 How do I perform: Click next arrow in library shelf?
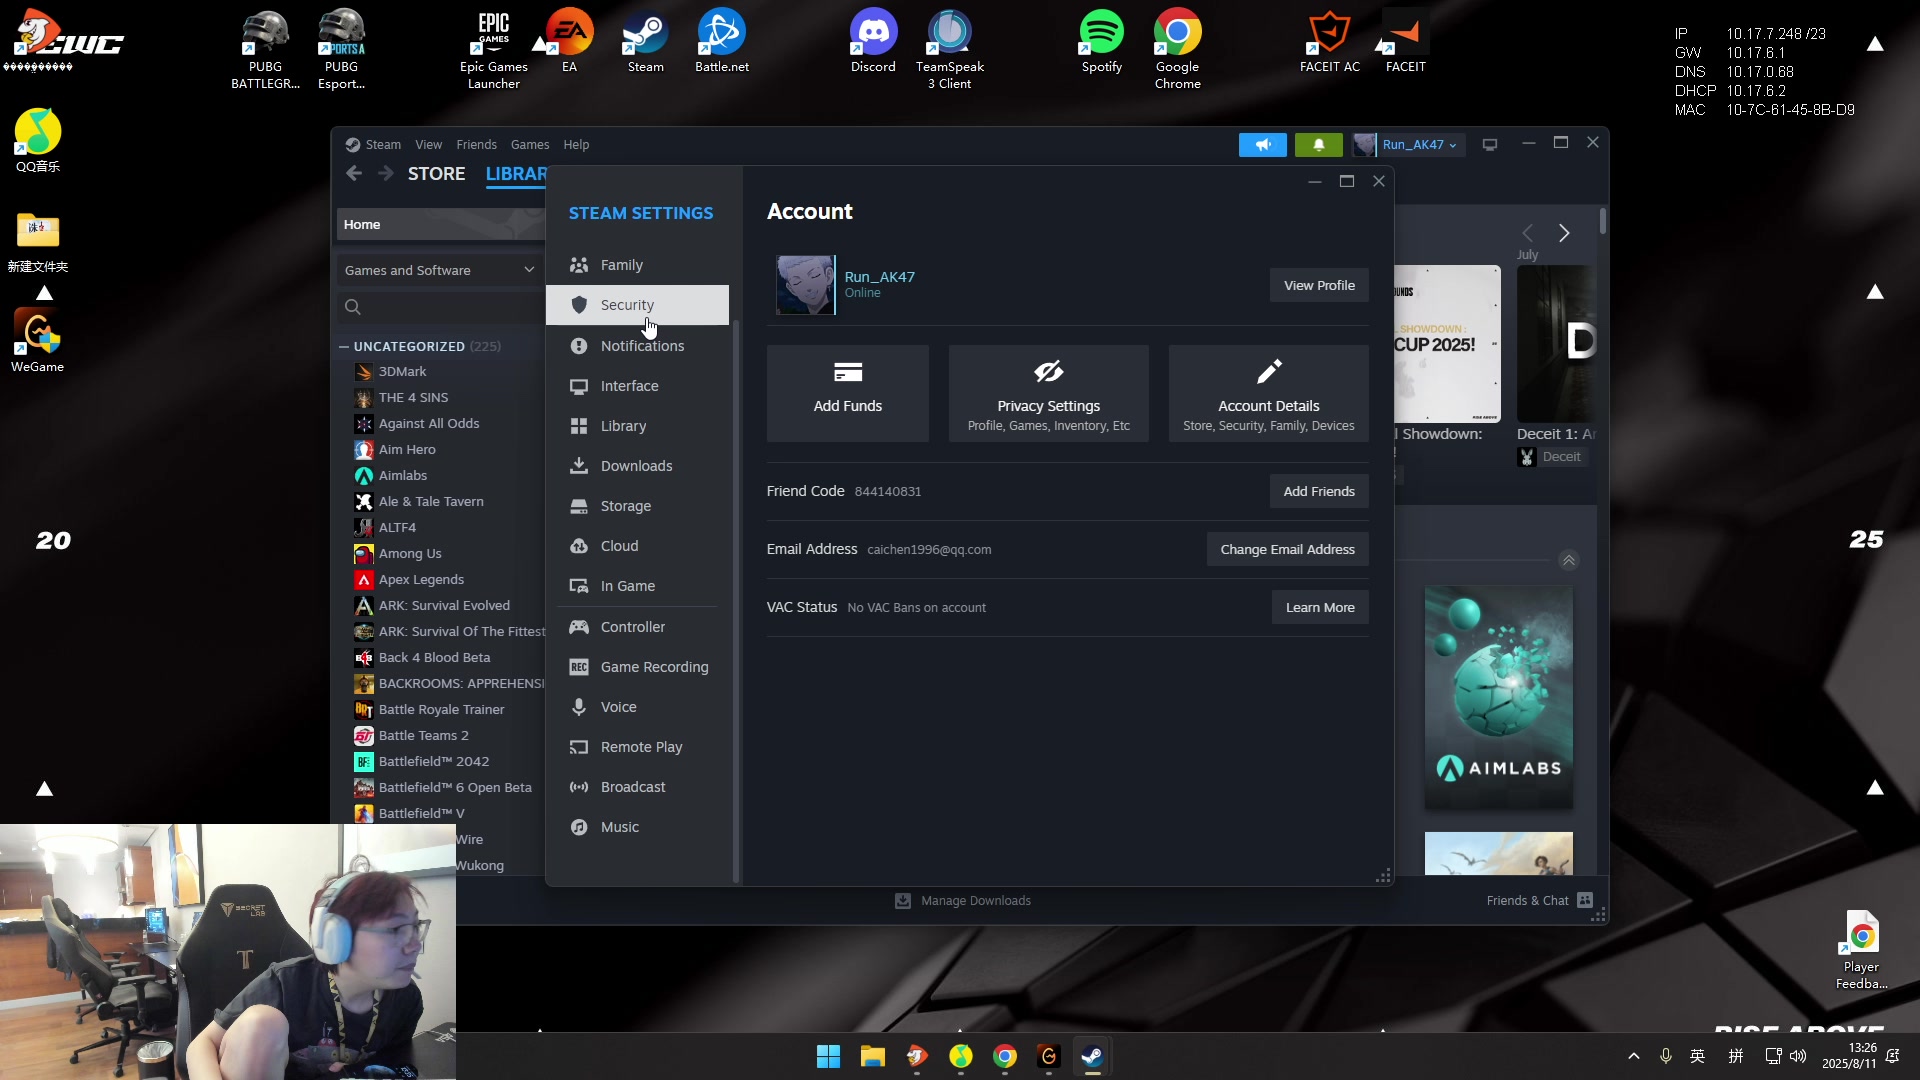[x=1564, y=233]
